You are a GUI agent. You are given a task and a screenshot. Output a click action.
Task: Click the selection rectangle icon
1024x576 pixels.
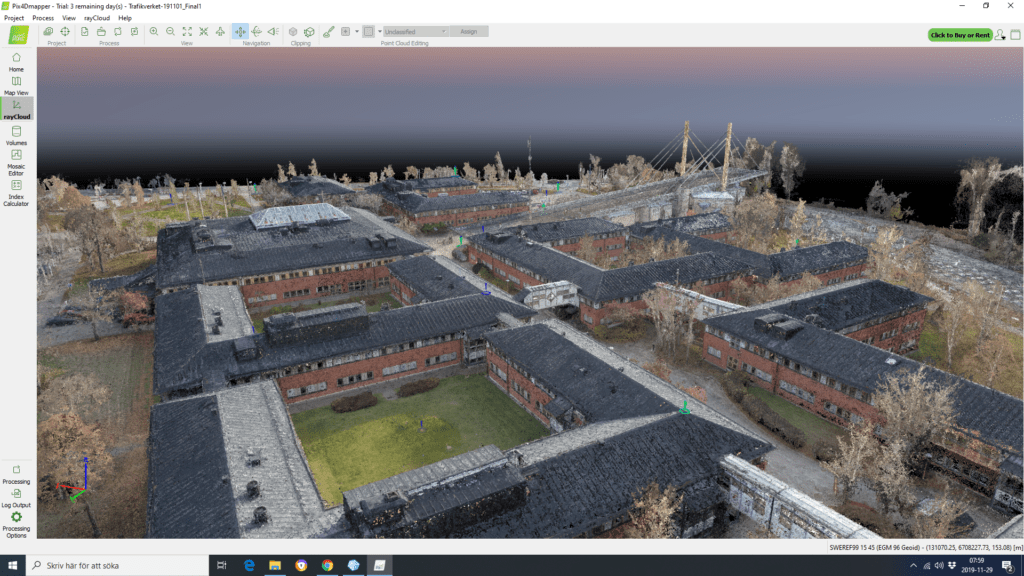(369, 31)
